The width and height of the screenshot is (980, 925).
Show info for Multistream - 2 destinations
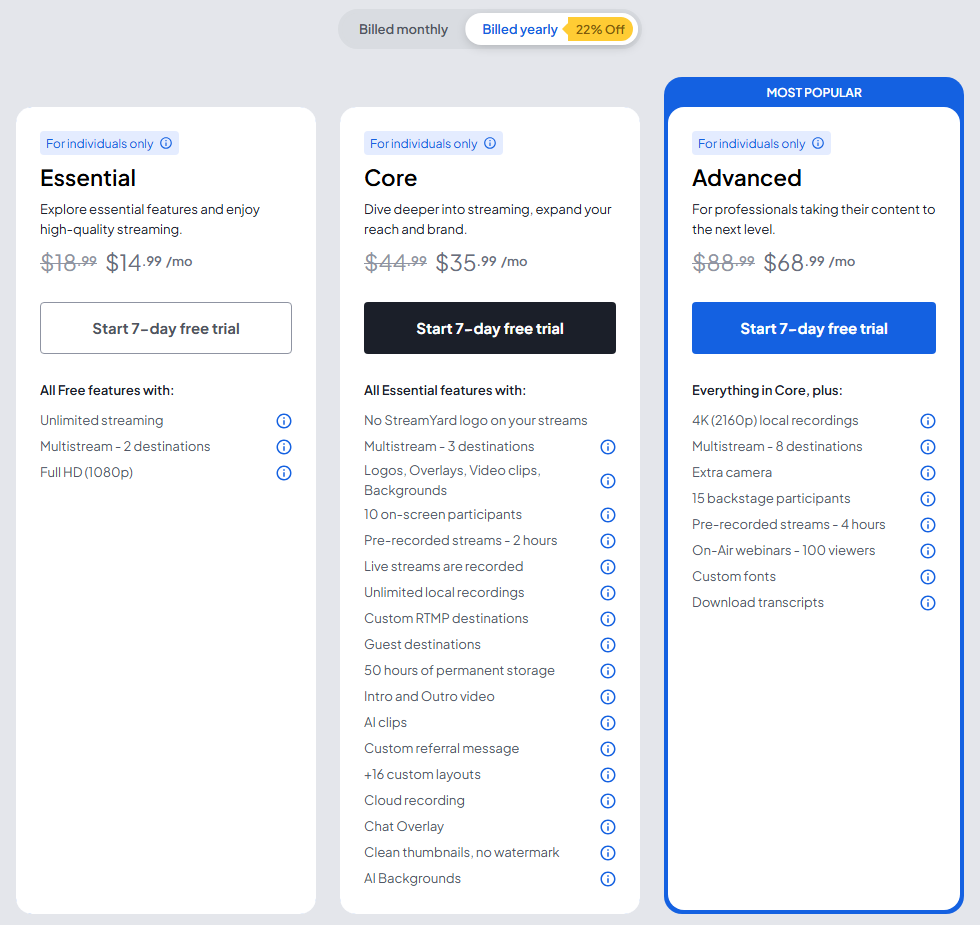284,447
